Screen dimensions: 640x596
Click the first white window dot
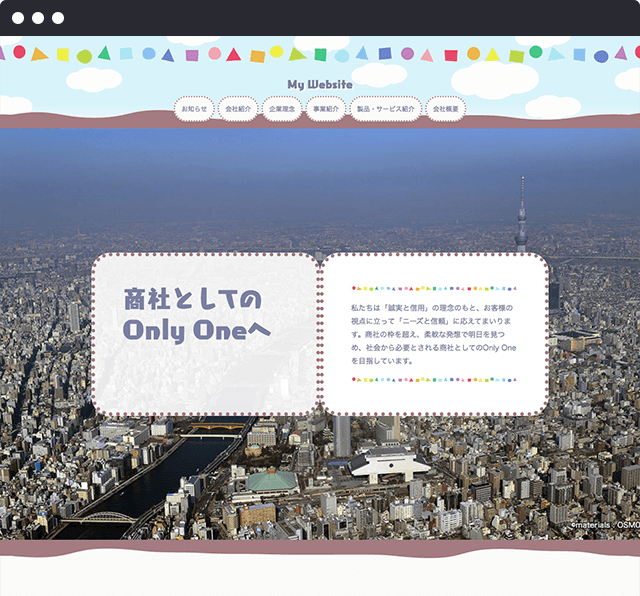pos(18,18)
